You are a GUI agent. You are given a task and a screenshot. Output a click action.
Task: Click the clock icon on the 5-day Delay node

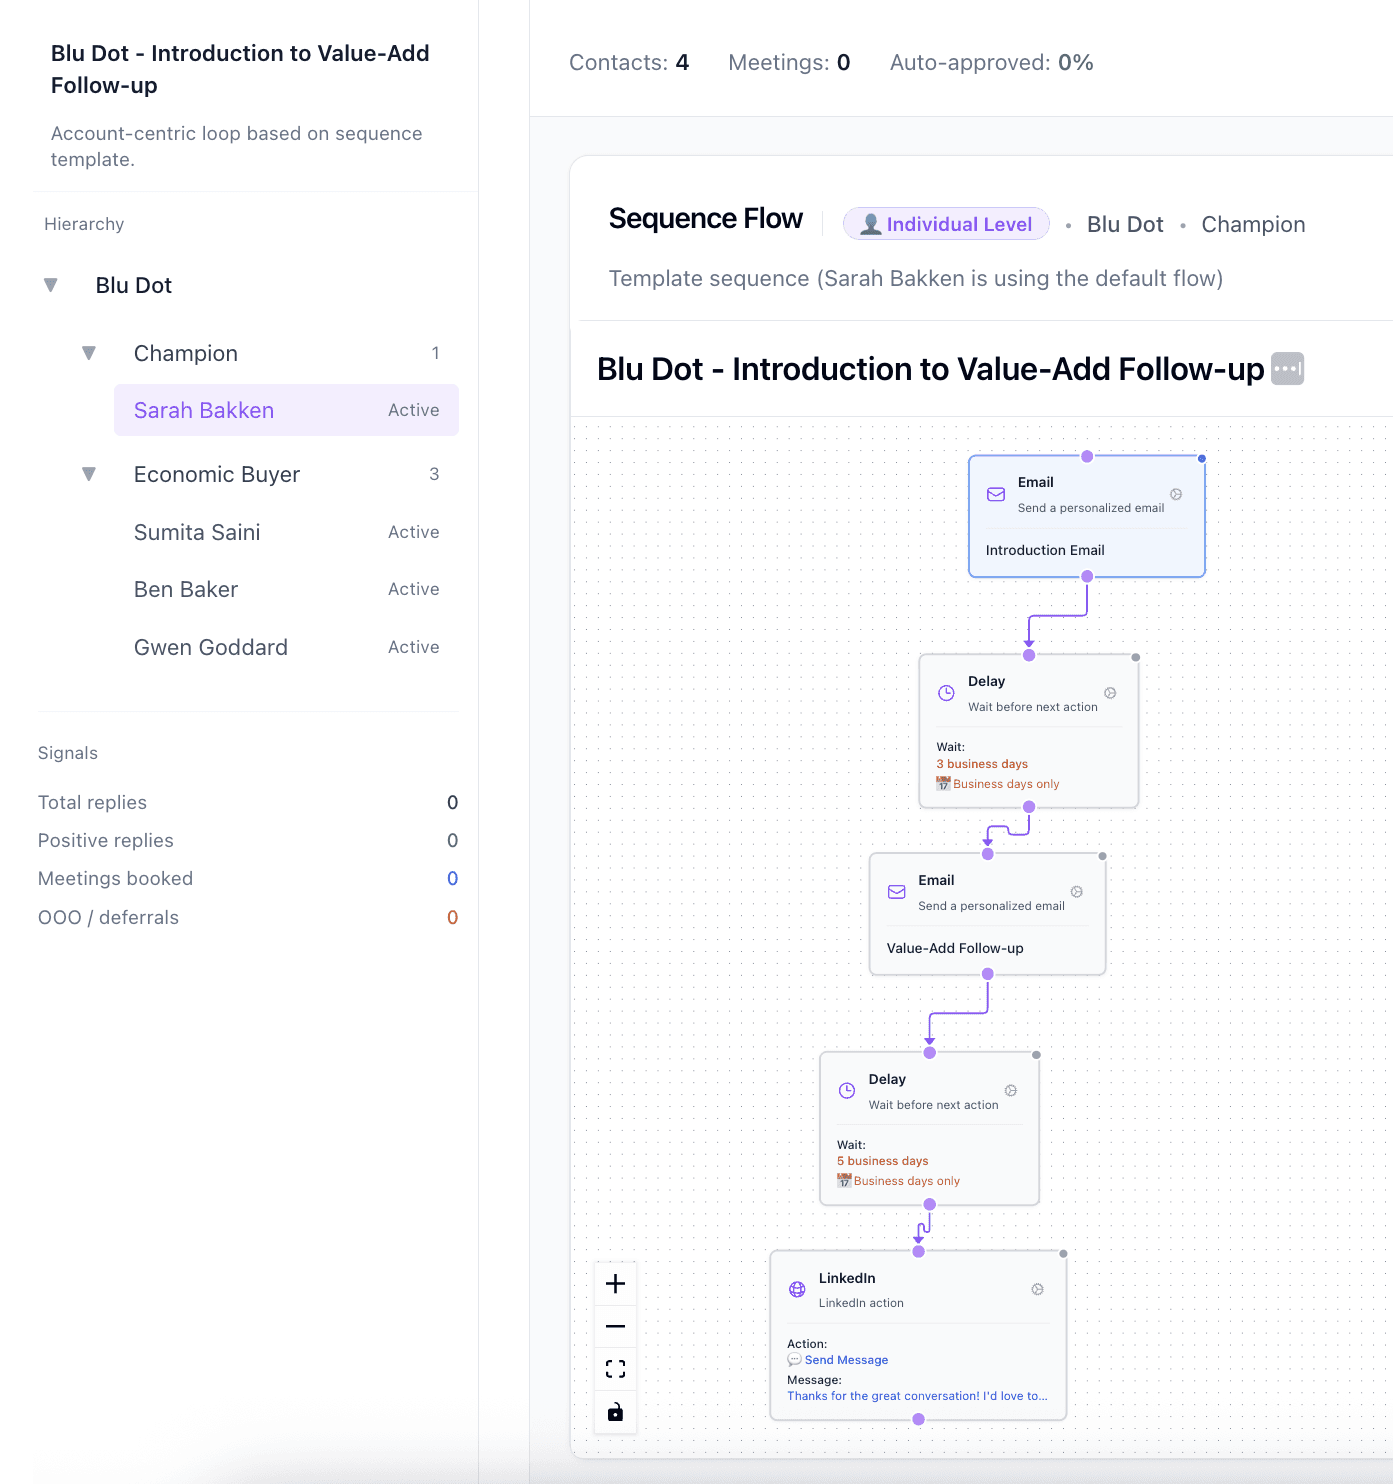pos(846,1090)
